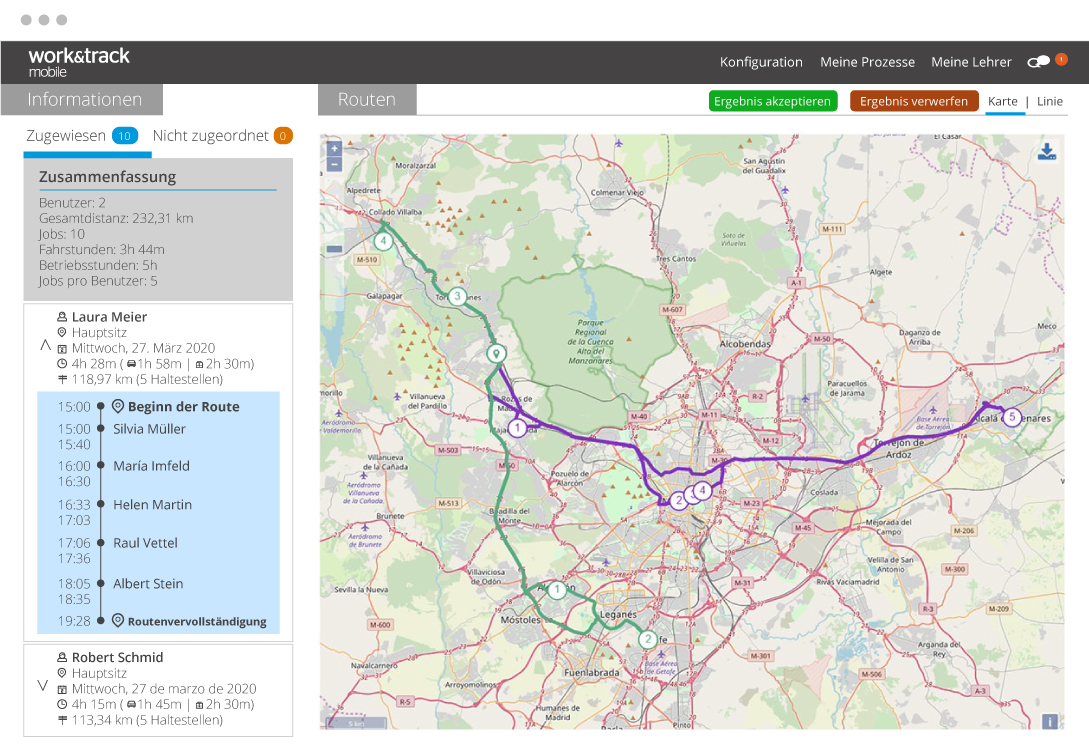Select the María Imfeld stop
The image size is (1089, 754).
pos(151,466)
